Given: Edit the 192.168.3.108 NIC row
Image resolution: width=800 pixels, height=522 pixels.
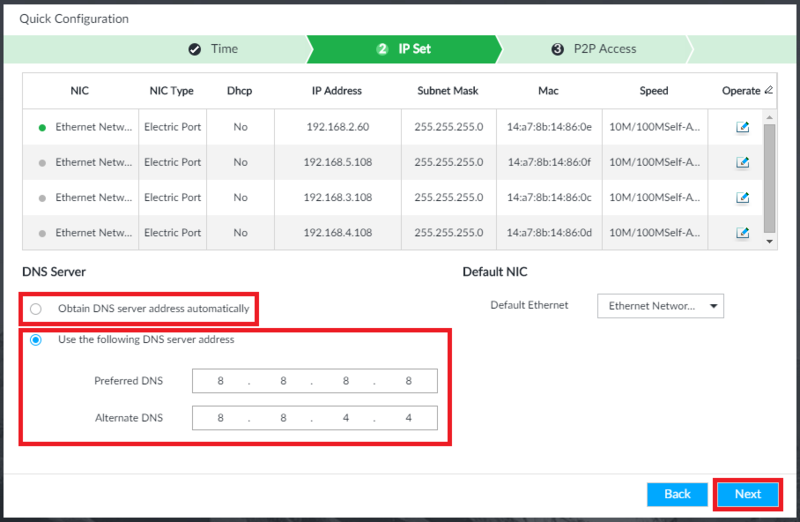Looking at the screenshot, I should pyautogui.click(x=742, y=197).
